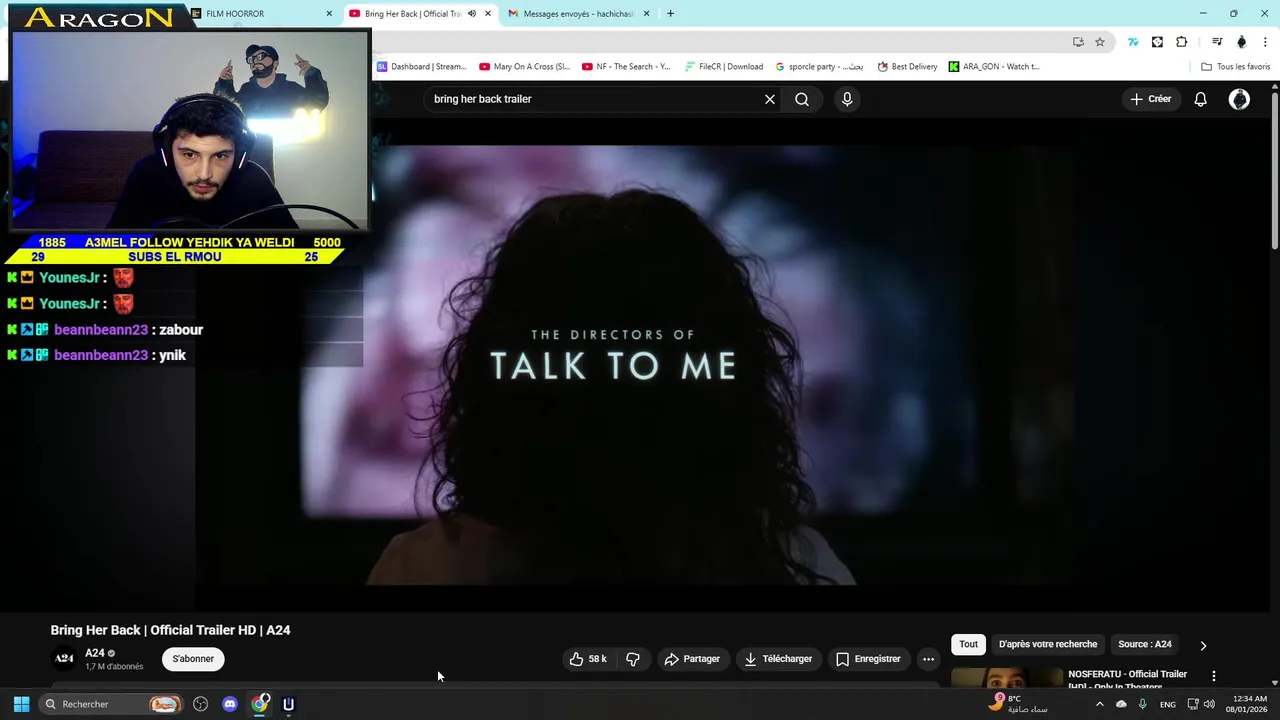Open the weather widget showing 8°C

(1018, 704)
